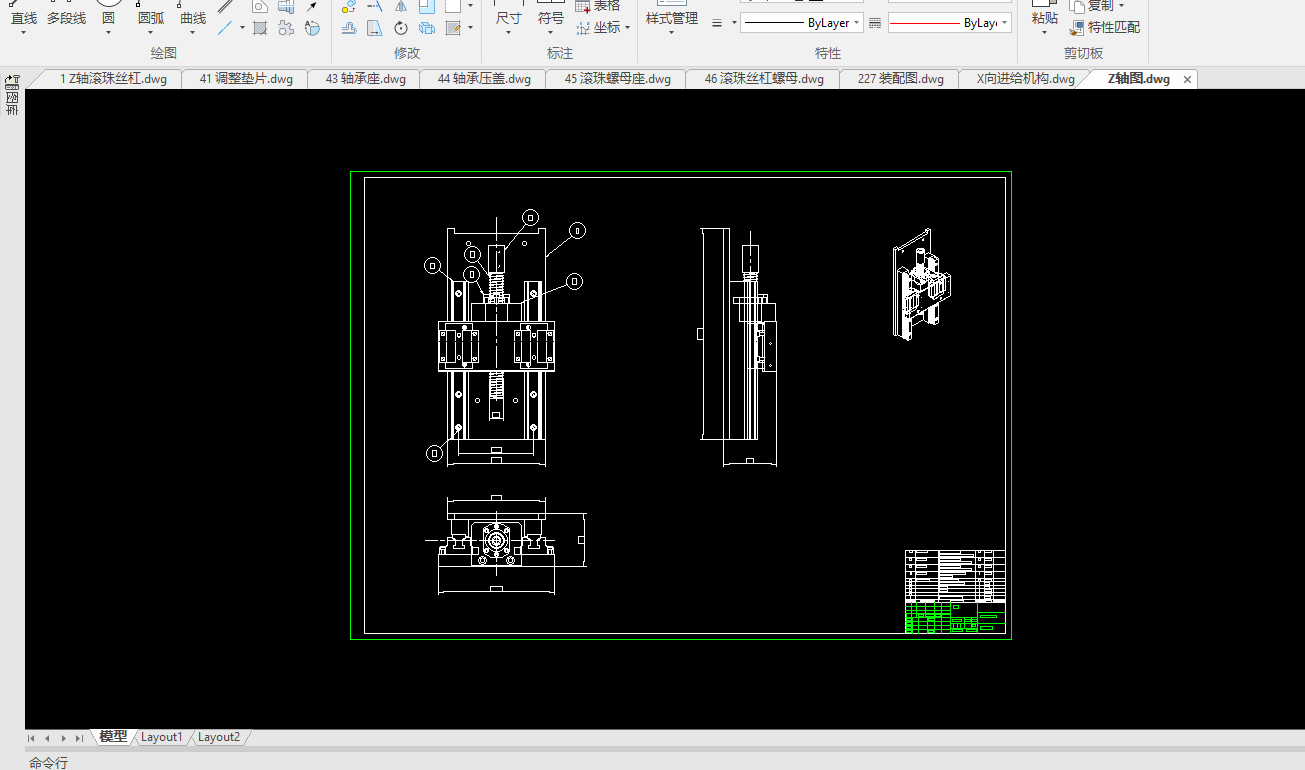1305x770 pixels.
Task: Expand the Paste (粘贴) dropdown arrow
Action: (1044, 33)
